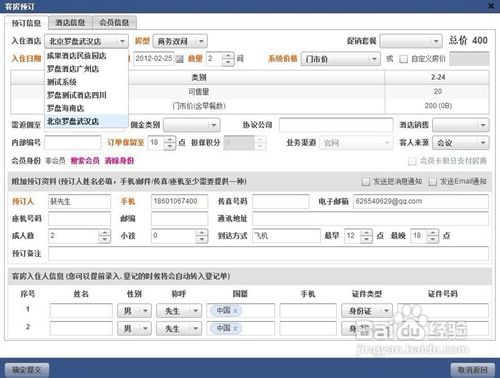Click the 预订人 name field
Viewport: 500px width, 378px height.
(x=79, y=201)
